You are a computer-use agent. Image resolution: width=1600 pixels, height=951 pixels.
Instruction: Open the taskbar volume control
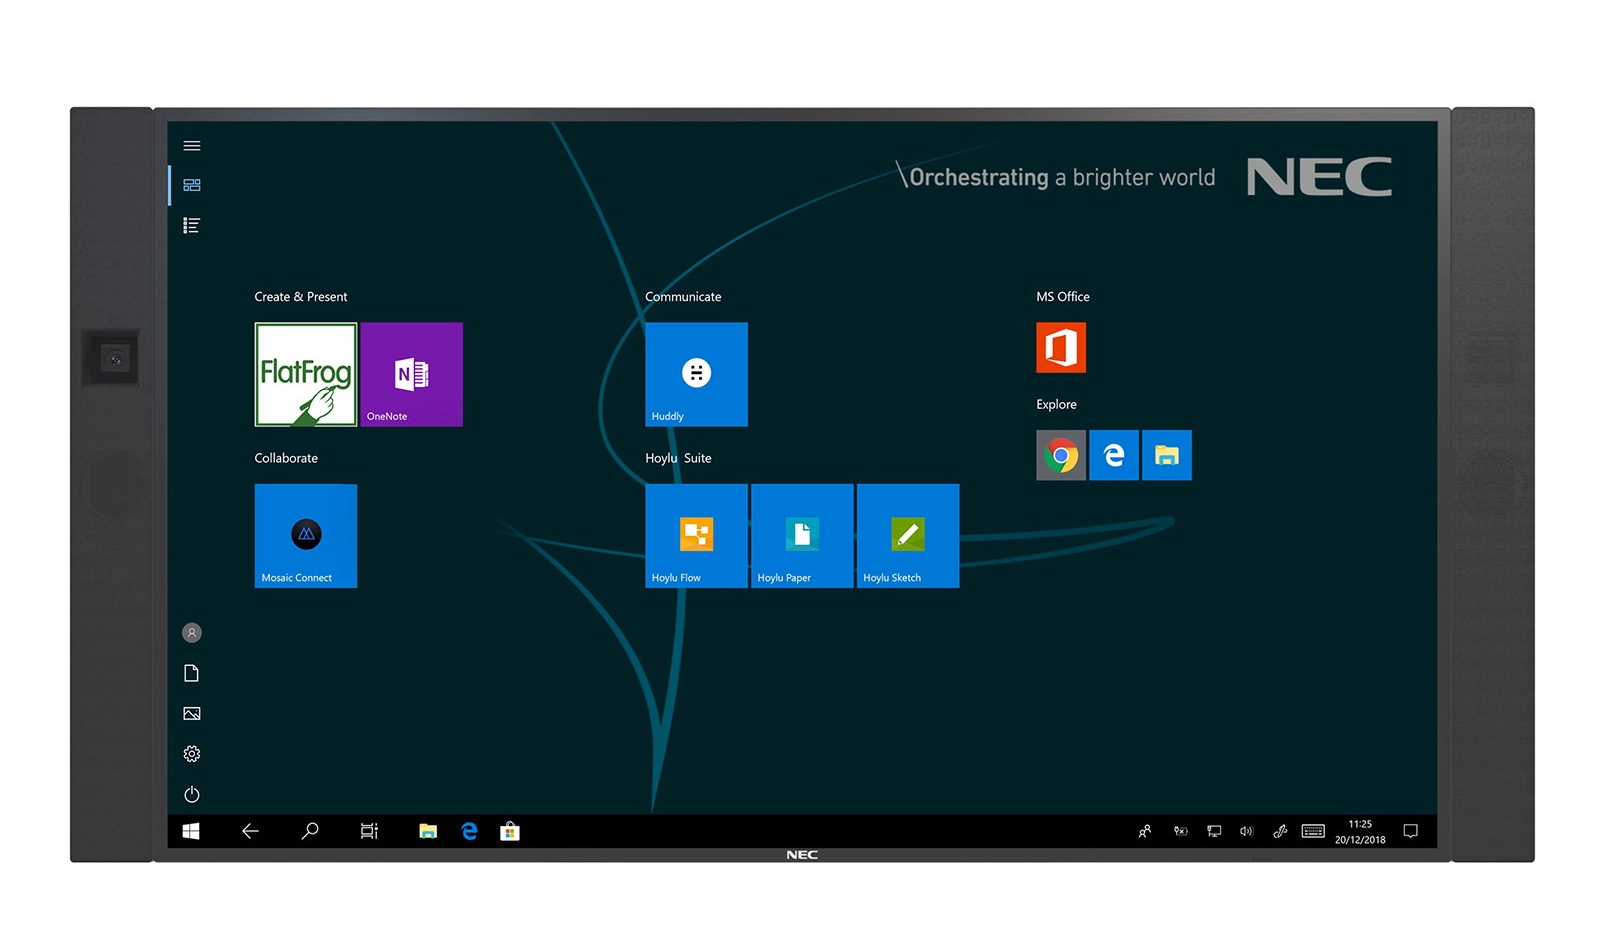pyautogui.click(x=1246, y=831)
